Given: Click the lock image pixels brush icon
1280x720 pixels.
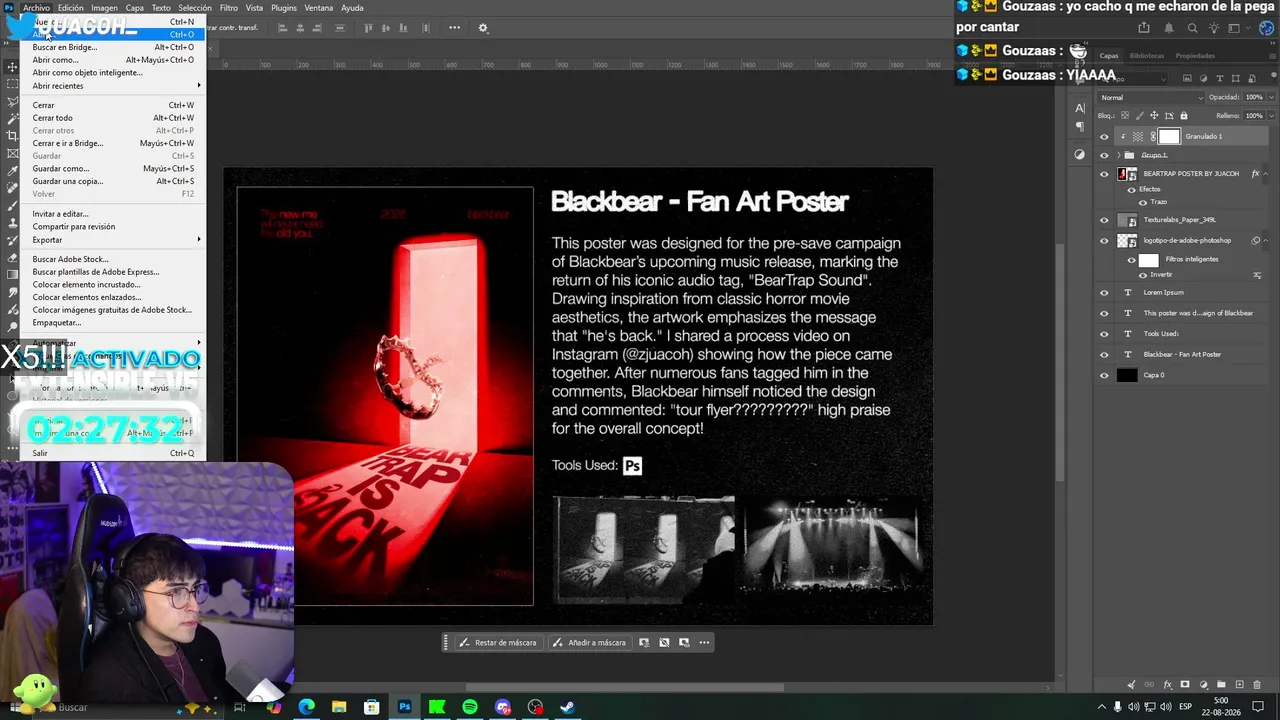Looking at the screenshot, I should [x=1139, y=116].
